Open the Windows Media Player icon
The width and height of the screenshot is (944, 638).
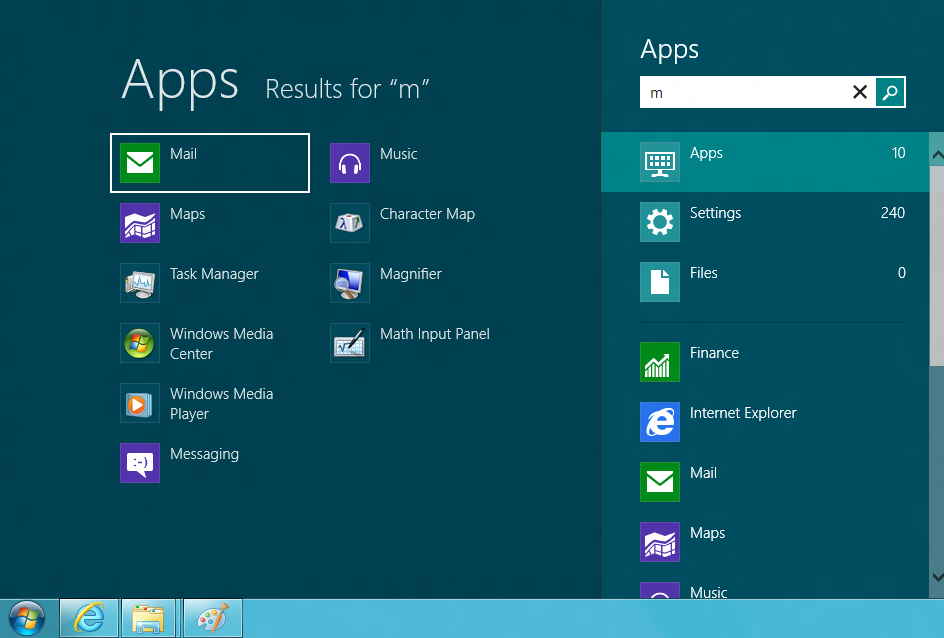click(140, 403)
